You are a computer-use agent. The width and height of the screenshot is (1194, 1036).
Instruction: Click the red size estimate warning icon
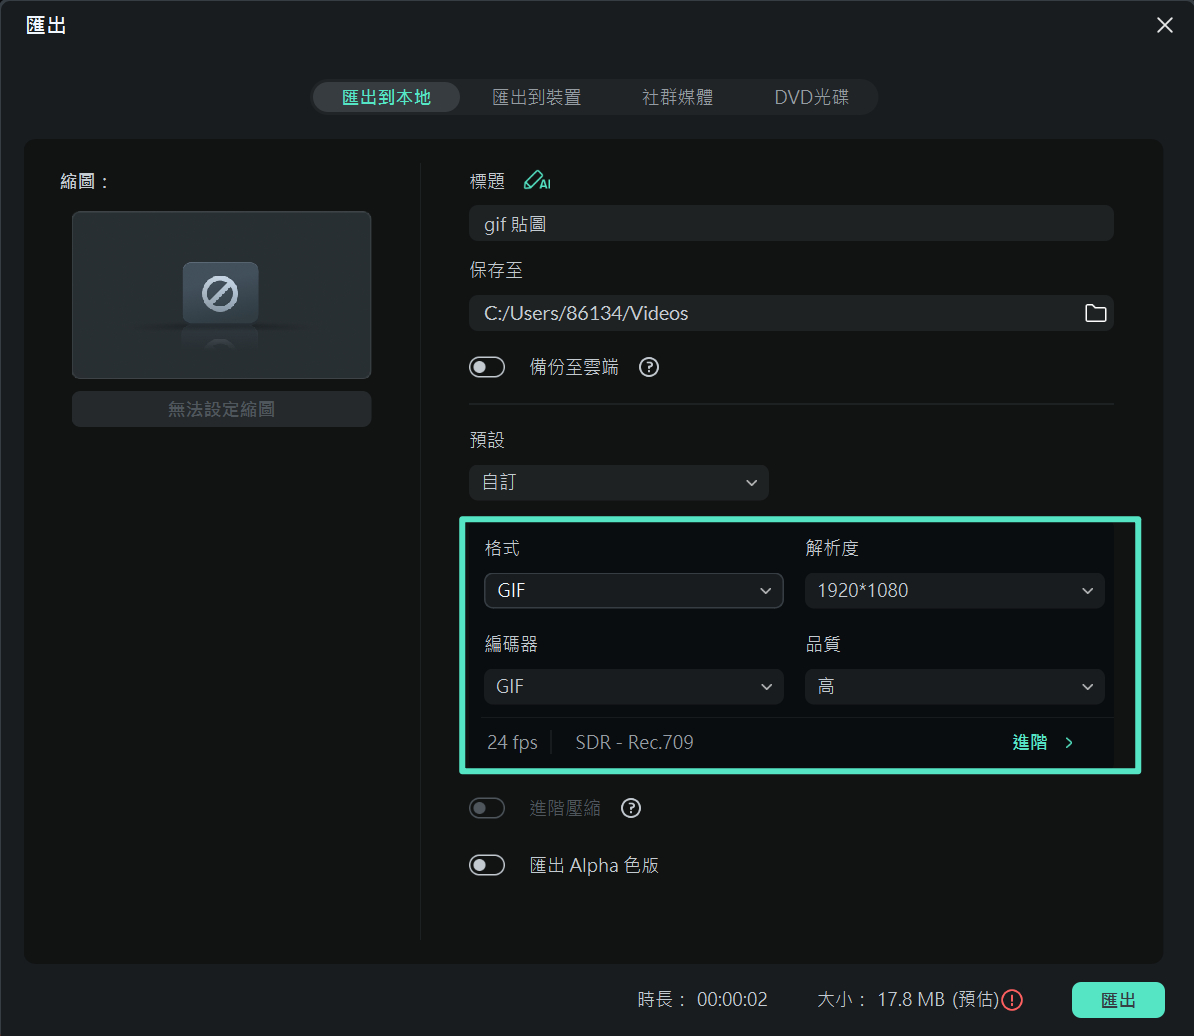[x=1012, y=1000]
